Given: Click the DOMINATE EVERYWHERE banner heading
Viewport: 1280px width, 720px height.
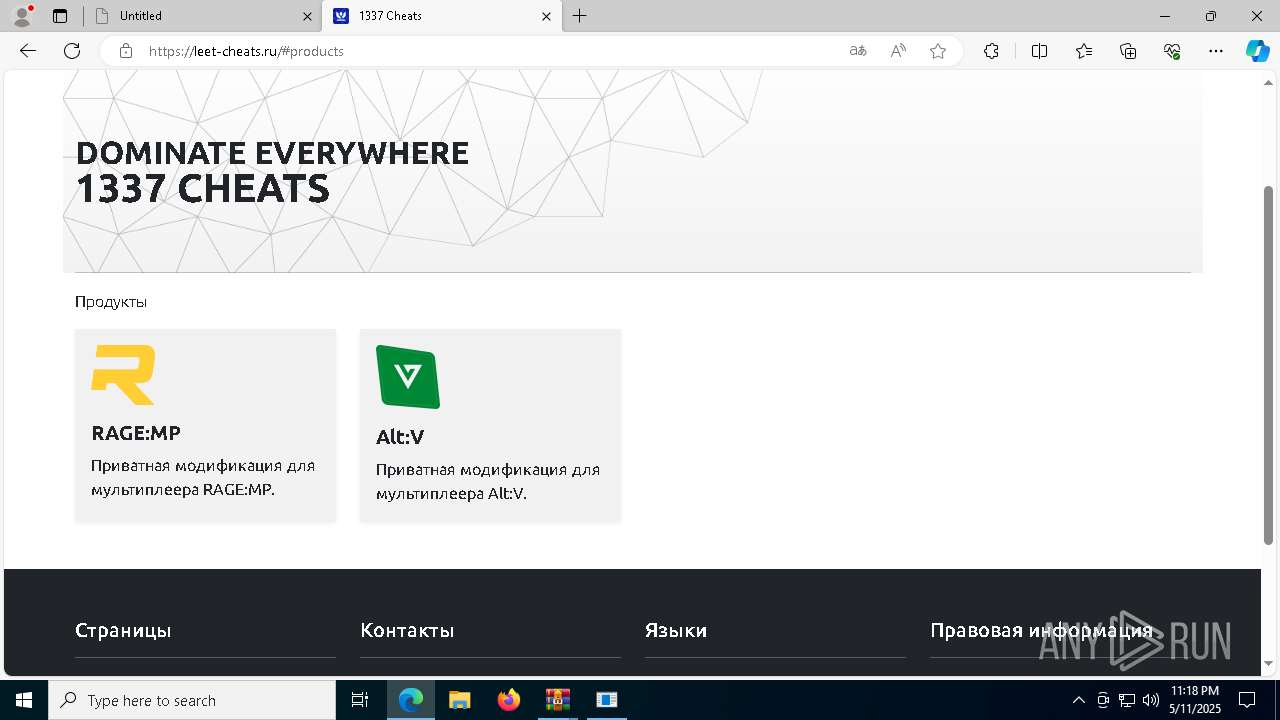Looking at the screenshot, I should 272,153.
